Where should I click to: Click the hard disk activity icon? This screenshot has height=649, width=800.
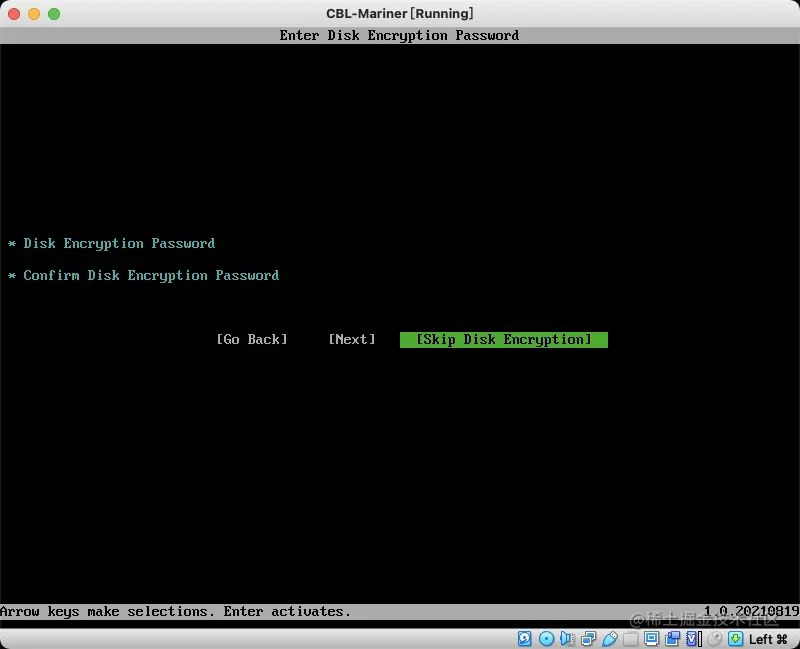524,639
